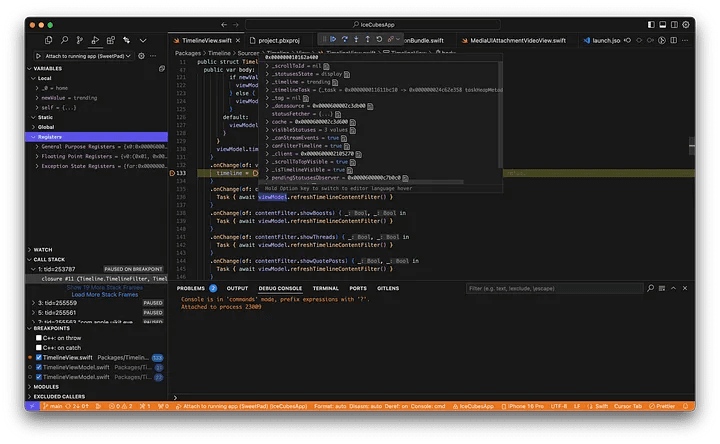This screenshot has height=444, width=720.
Task: Switch to the PORTS panel tab
Action: [x=358, y=288]
